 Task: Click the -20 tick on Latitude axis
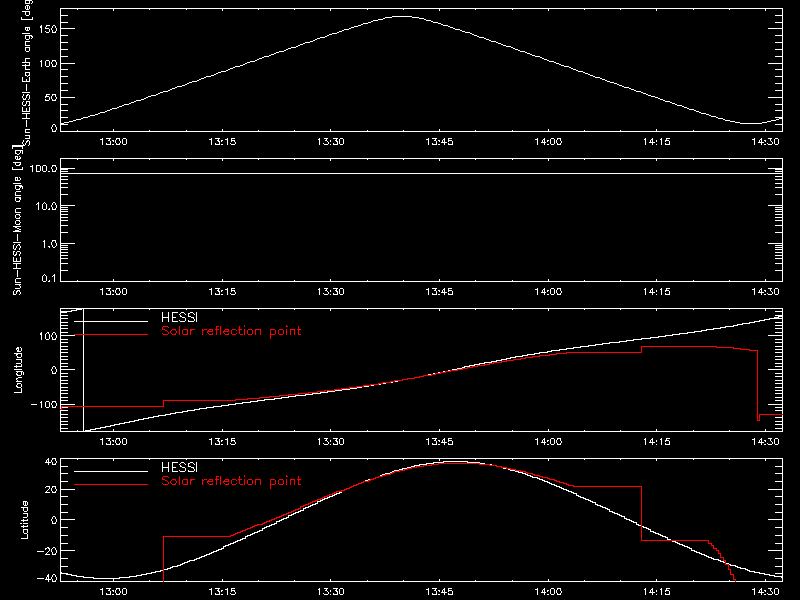(47, 551)
